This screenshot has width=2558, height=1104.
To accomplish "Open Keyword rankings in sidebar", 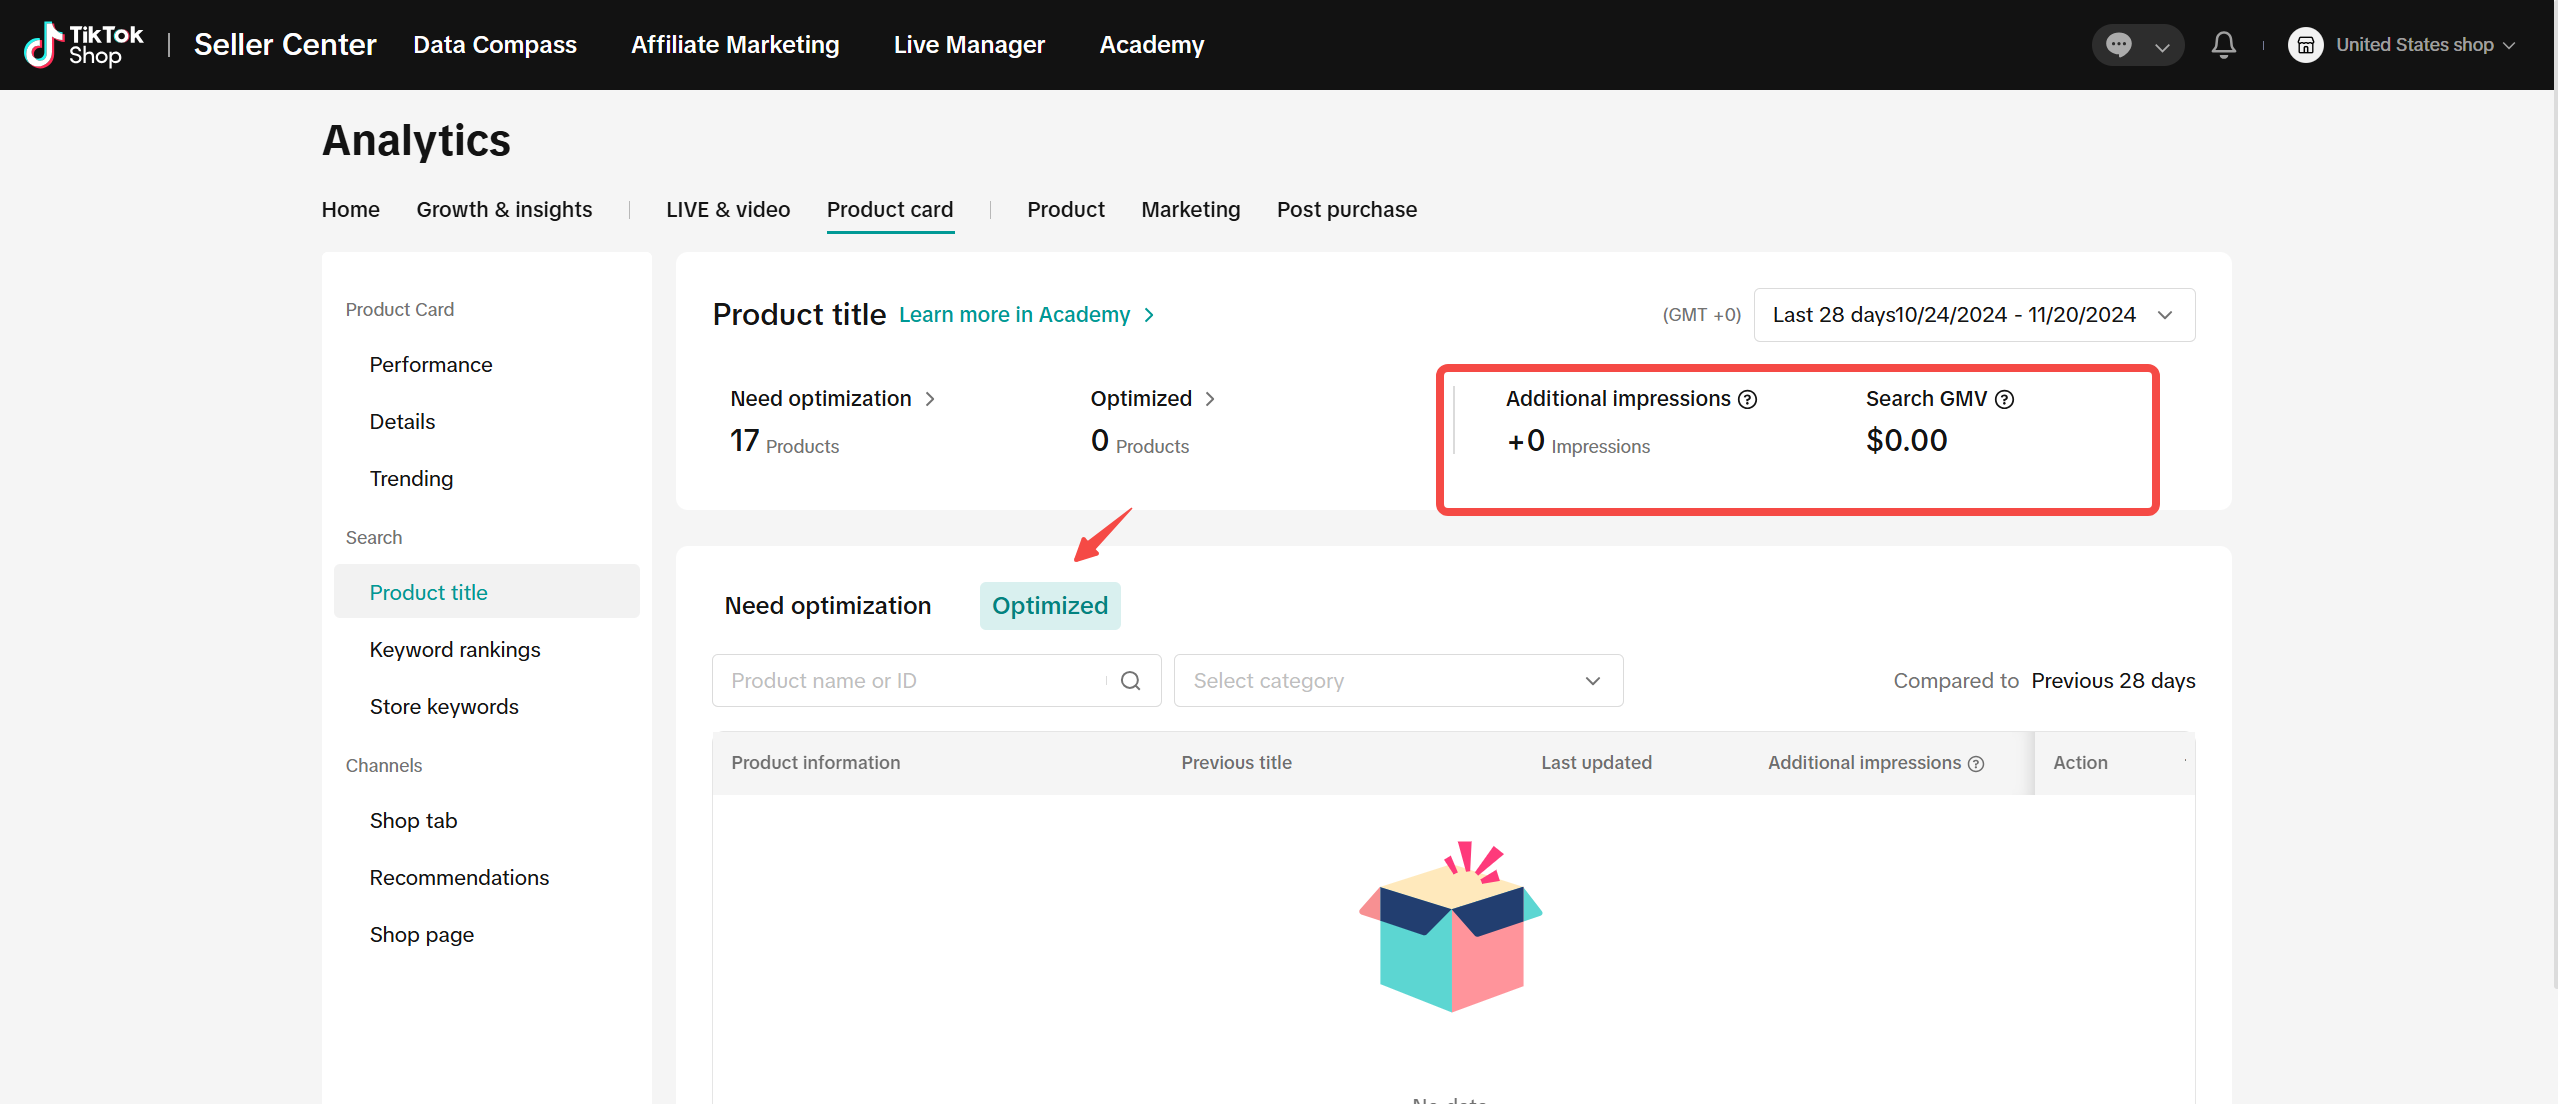I will [454, 650].
